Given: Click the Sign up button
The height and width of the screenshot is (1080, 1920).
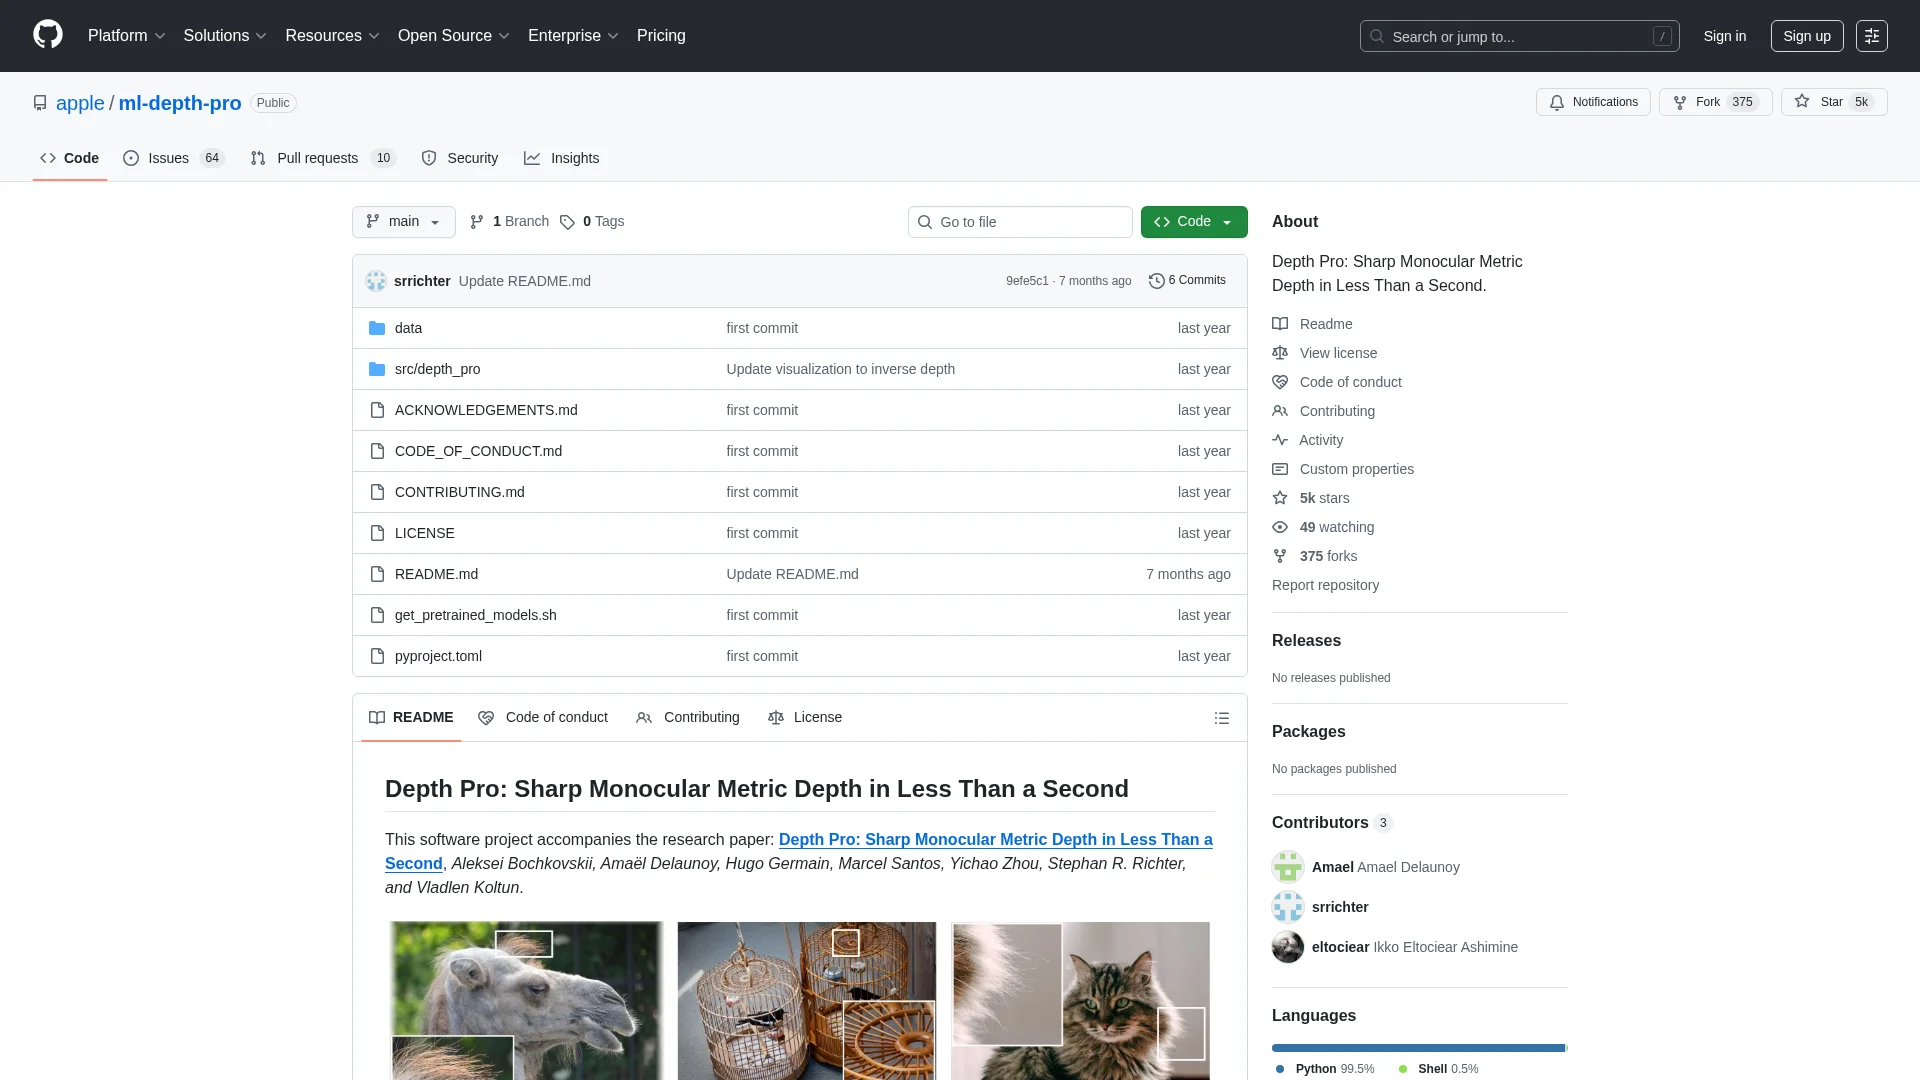Looking at the screenshot, I should [1806, 36].
